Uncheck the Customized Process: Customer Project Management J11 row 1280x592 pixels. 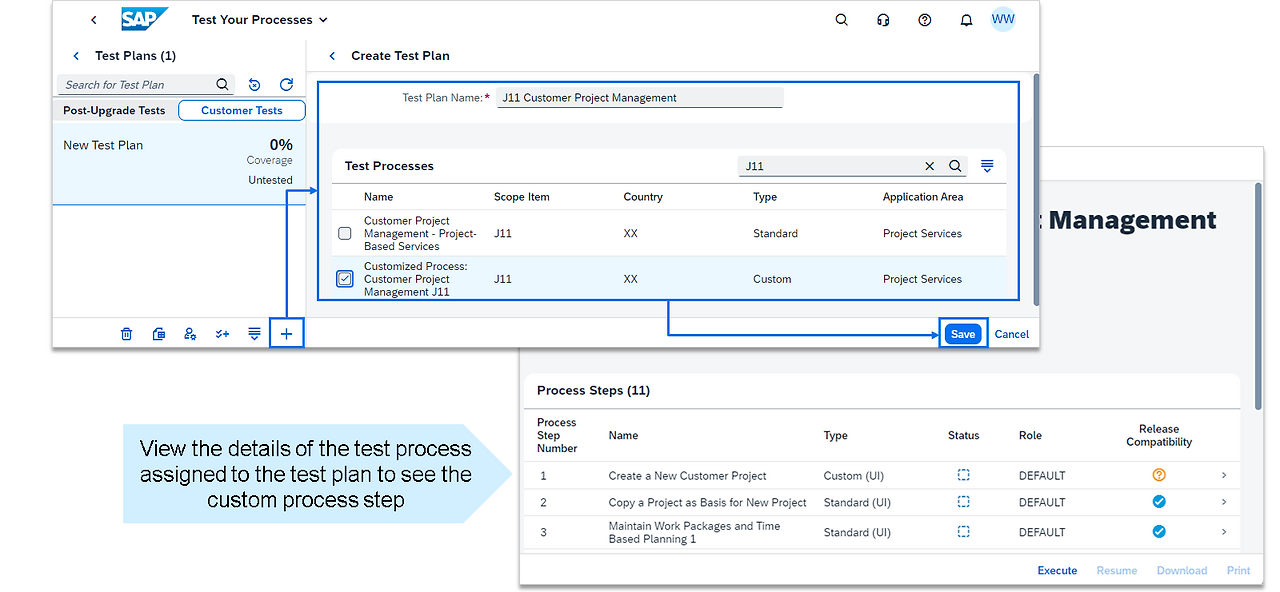tap(345, 279)
